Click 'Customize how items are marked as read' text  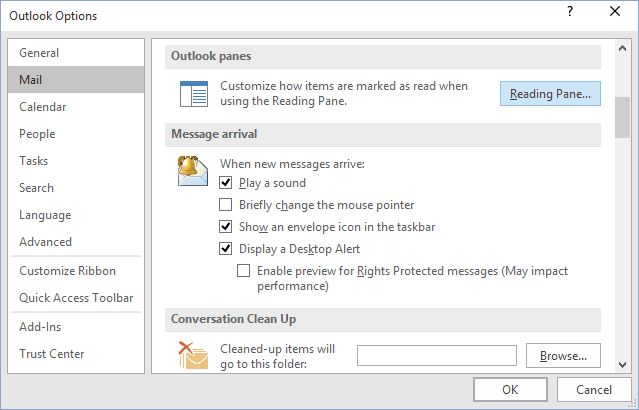click(344, 93)
